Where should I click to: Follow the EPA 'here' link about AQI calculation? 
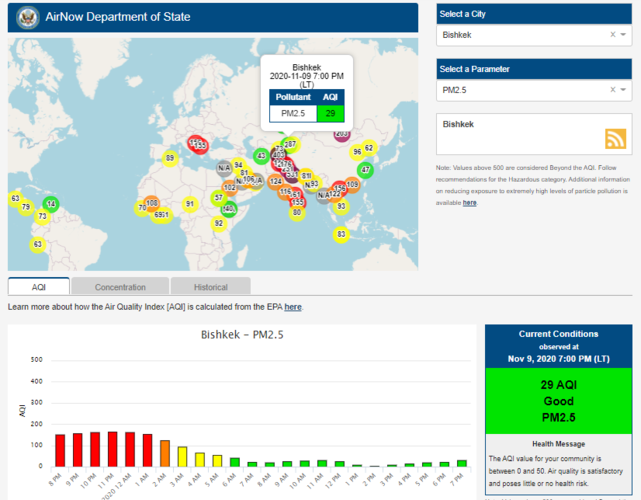(x=292, y=307)
